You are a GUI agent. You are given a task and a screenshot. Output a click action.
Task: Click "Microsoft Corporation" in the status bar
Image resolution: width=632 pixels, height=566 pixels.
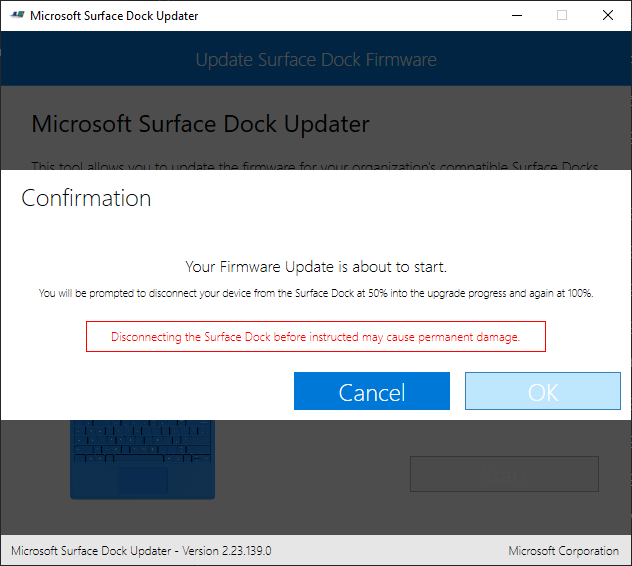tap(563, 551)
